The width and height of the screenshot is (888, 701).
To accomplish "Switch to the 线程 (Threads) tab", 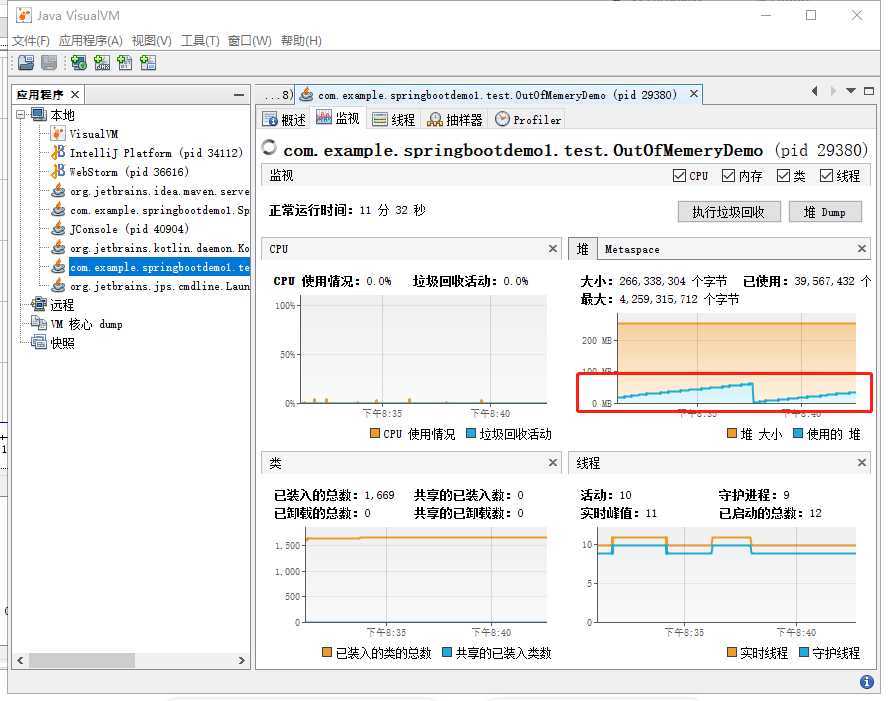I will (x=394, y=119).
